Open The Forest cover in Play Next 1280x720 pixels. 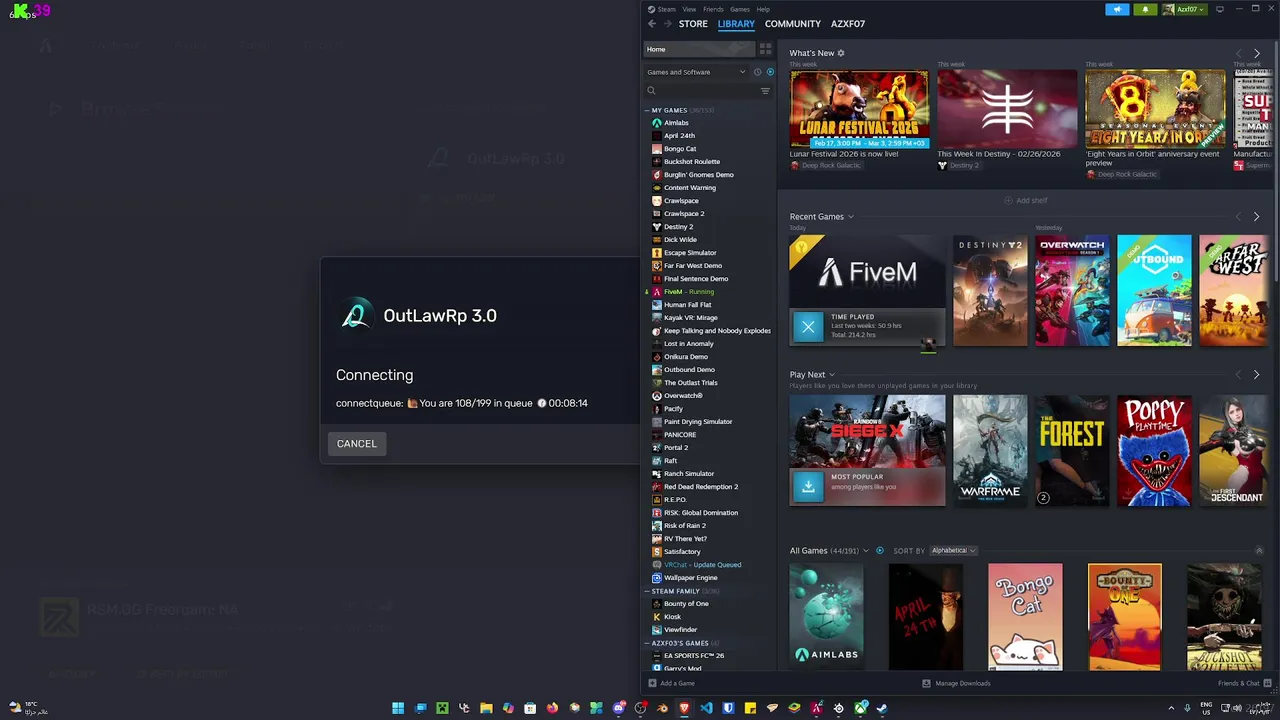tap(1072, 450)
